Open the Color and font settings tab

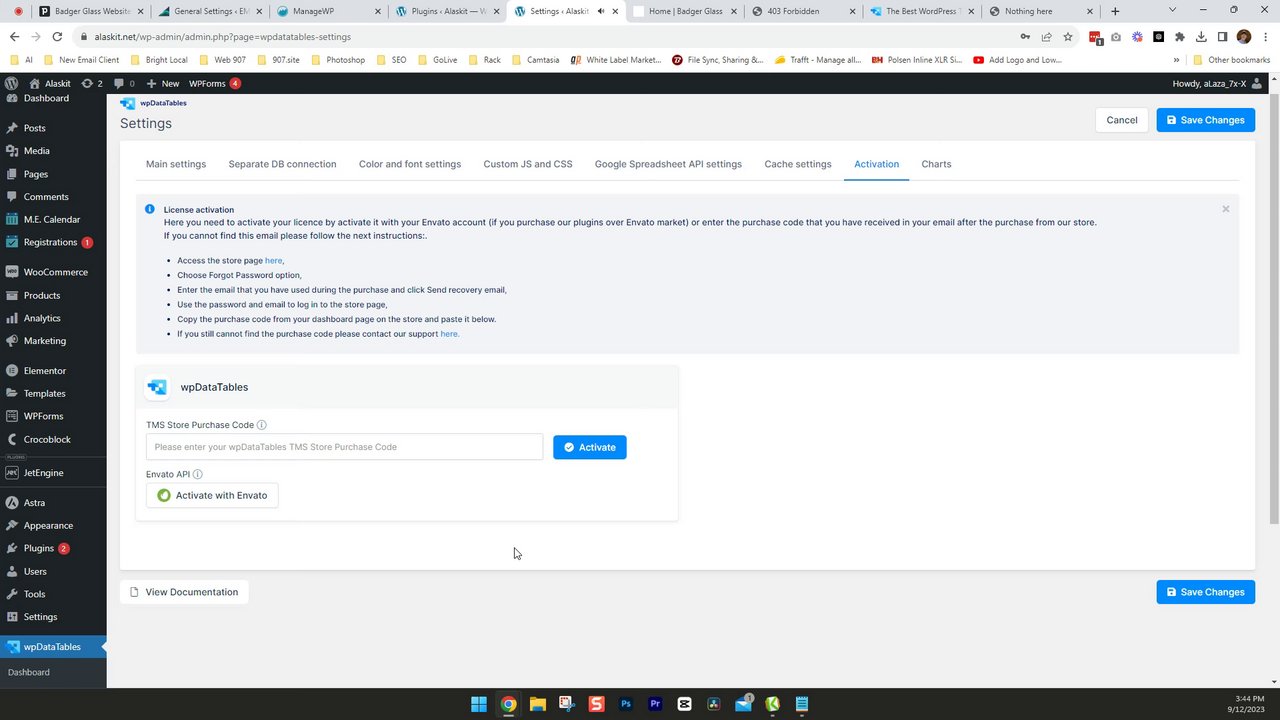pyautogui.click(x=410, y=164)
